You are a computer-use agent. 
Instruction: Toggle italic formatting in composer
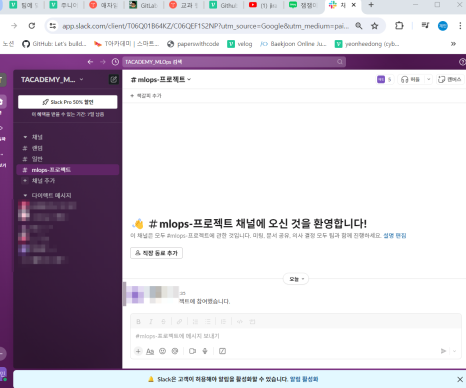pyautogui.click(x=151, y=322)
